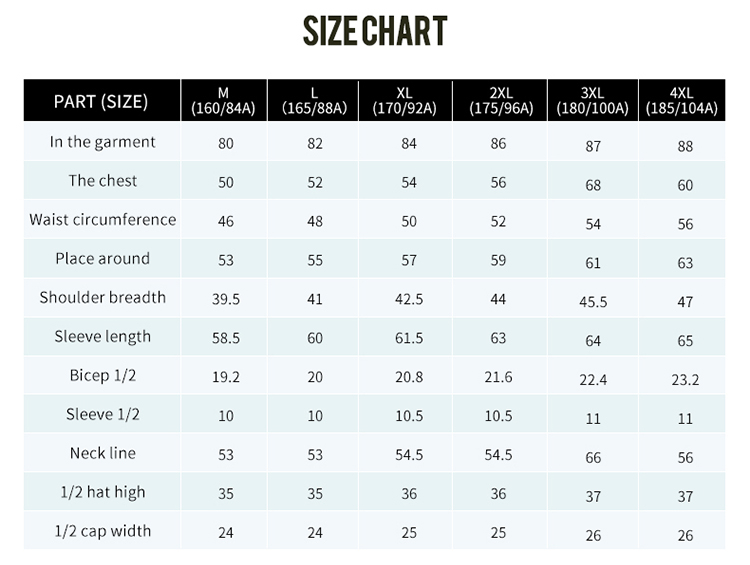
Task: Click the Waist circumference row label
Action: click(103, 220)
